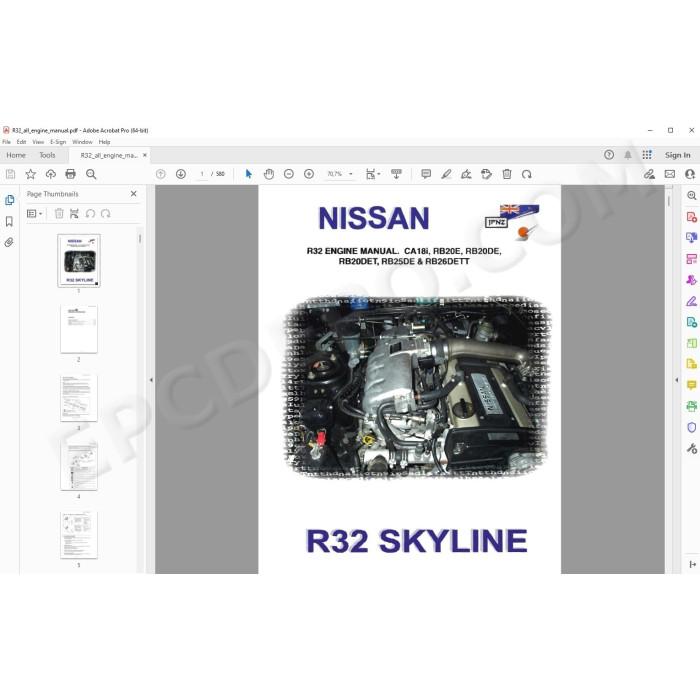Open the Bookmarks panel icon
Viewport: 700px width, 700px height.
click(9, 221)
